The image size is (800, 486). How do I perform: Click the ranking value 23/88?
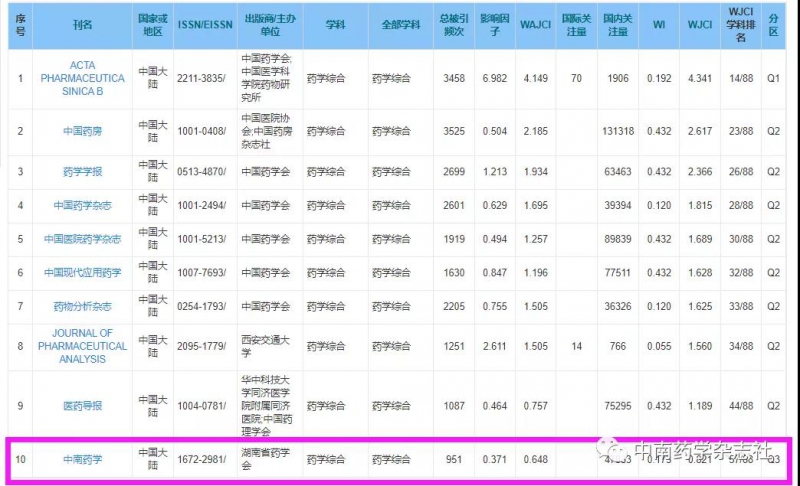coord(741,131)
